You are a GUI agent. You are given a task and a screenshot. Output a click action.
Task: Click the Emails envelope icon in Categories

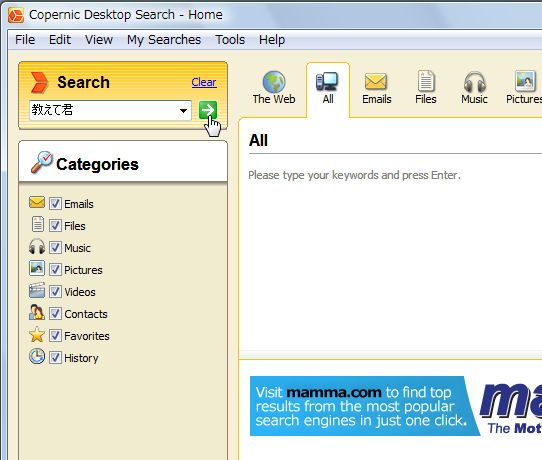(x=37, y=203)
